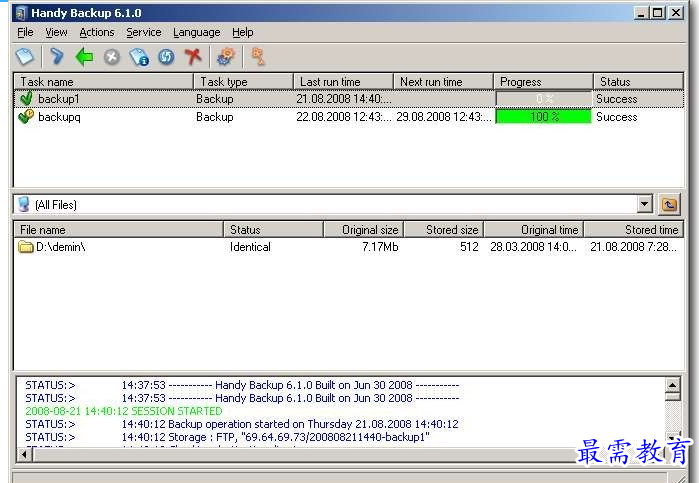
Task: Open the Help menu
Action: [243, 33]
